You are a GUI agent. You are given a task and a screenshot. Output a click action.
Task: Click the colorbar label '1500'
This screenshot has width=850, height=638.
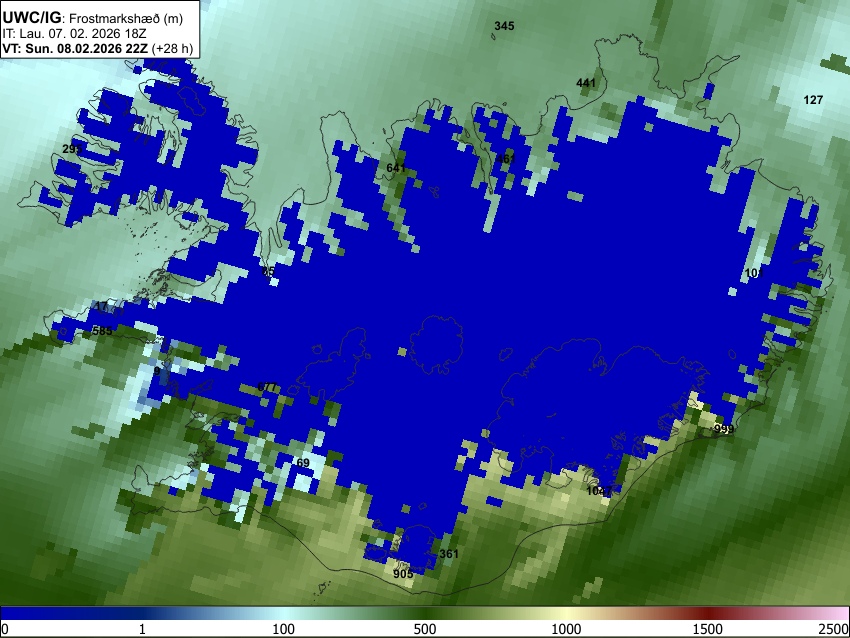click(x=708, y=629)
